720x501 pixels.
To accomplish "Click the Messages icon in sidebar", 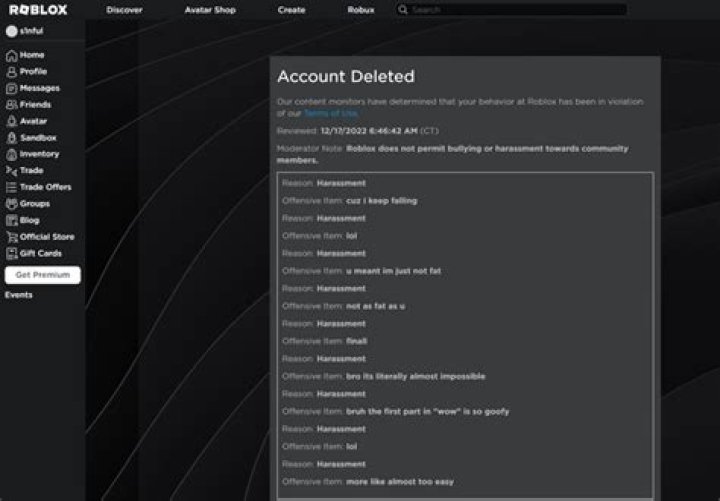I will [11, 89].
